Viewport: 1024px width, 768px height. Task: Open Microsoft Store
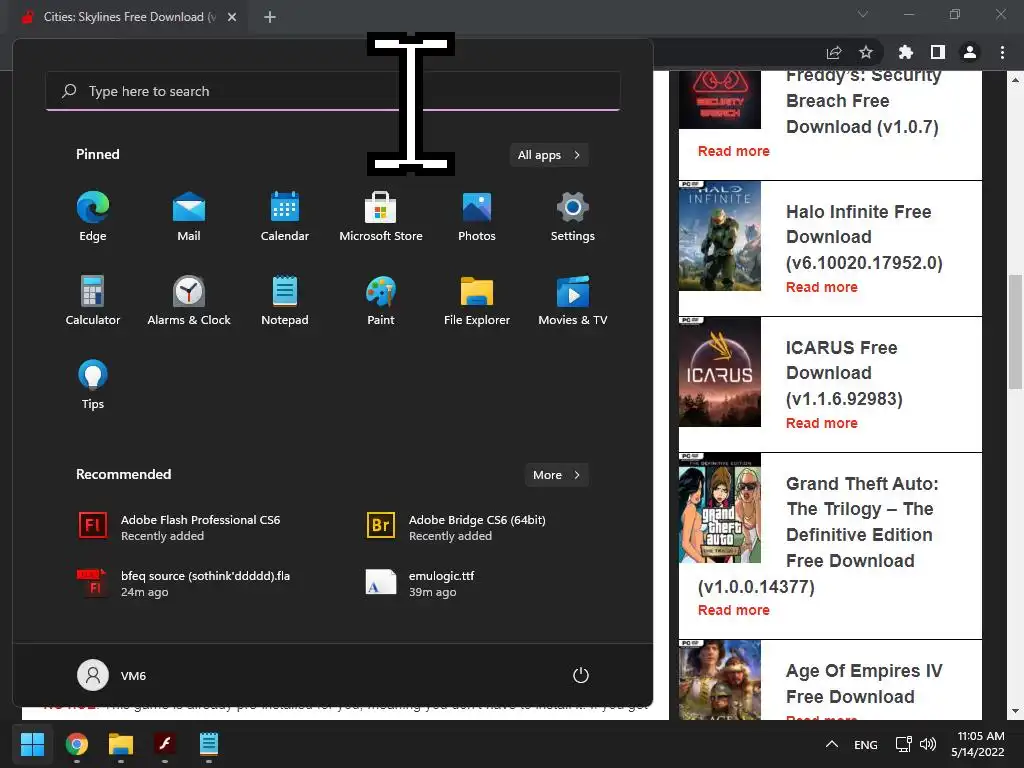point(381,217)
